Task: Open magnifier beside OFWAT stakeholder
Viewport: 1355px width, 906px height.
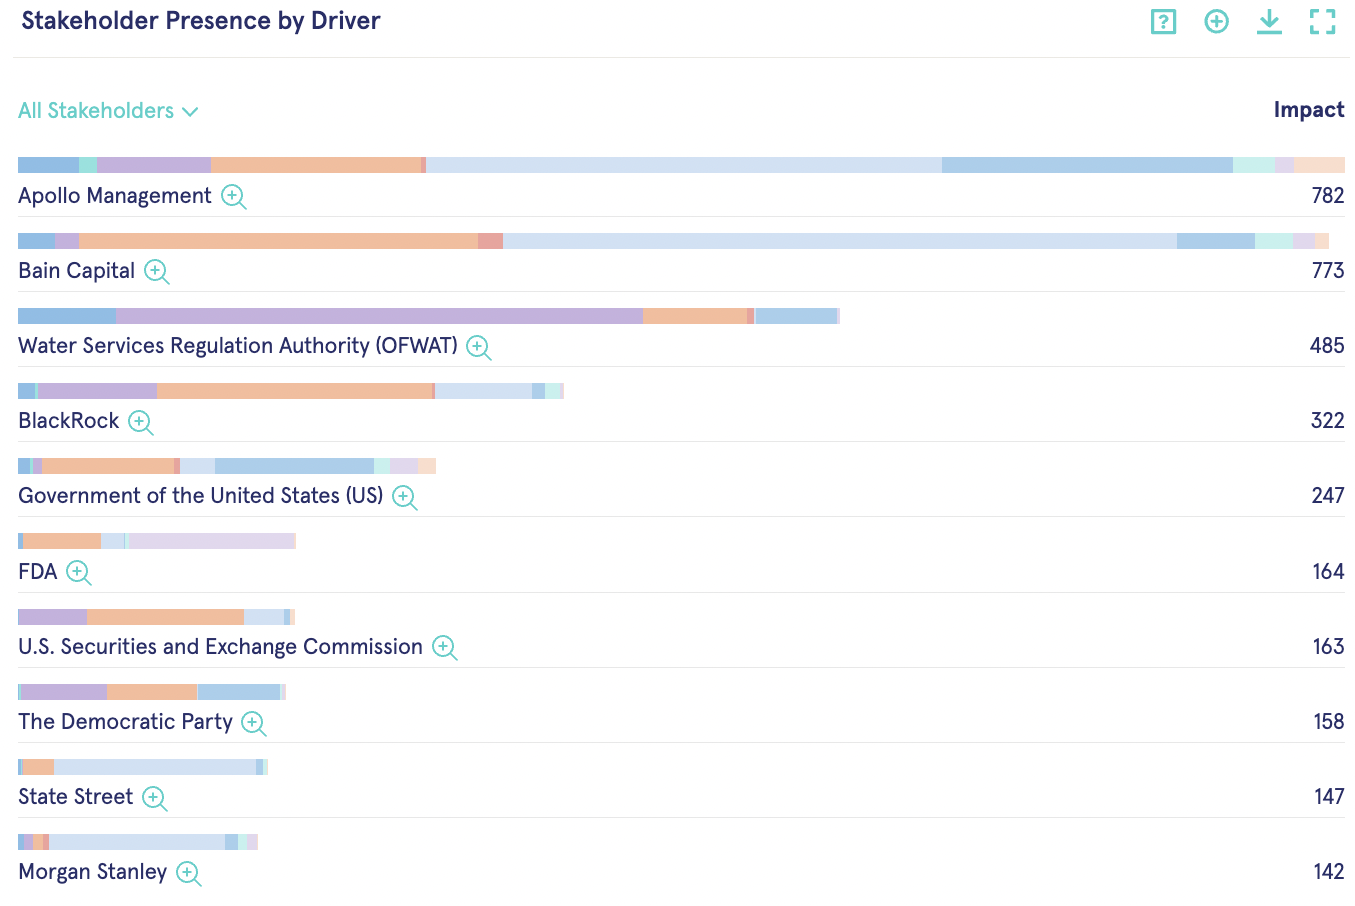Action: pos(479,347)
